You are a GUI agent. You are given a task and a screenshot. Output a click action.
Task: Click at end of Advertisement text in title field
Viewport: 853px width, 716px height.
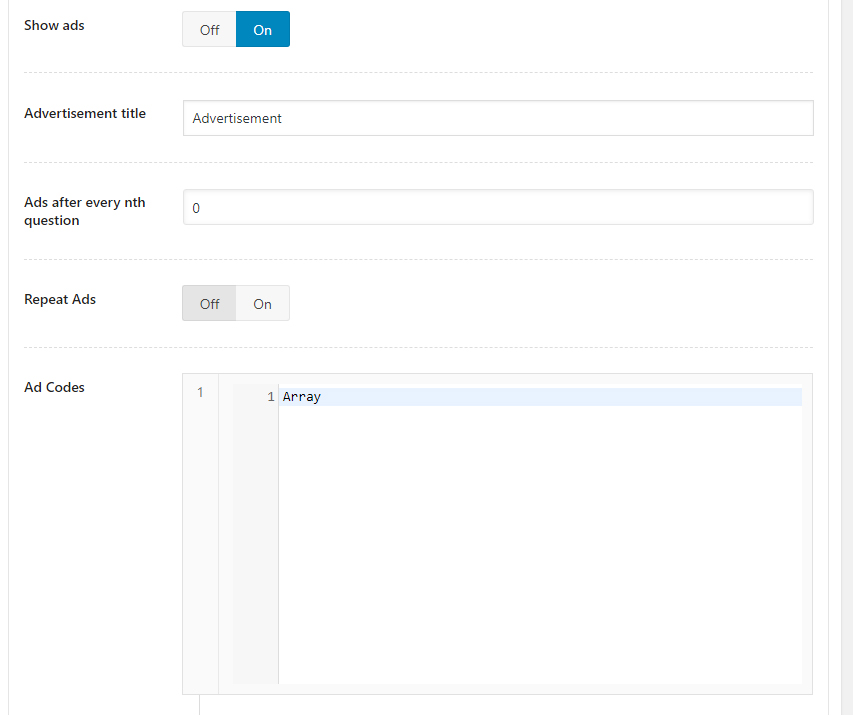coord(283,118)
